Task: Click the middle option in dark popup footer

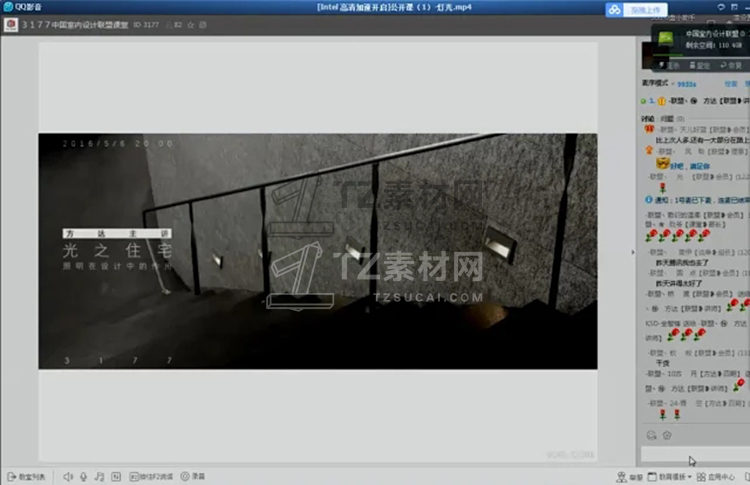Action: tap(700, 66)
